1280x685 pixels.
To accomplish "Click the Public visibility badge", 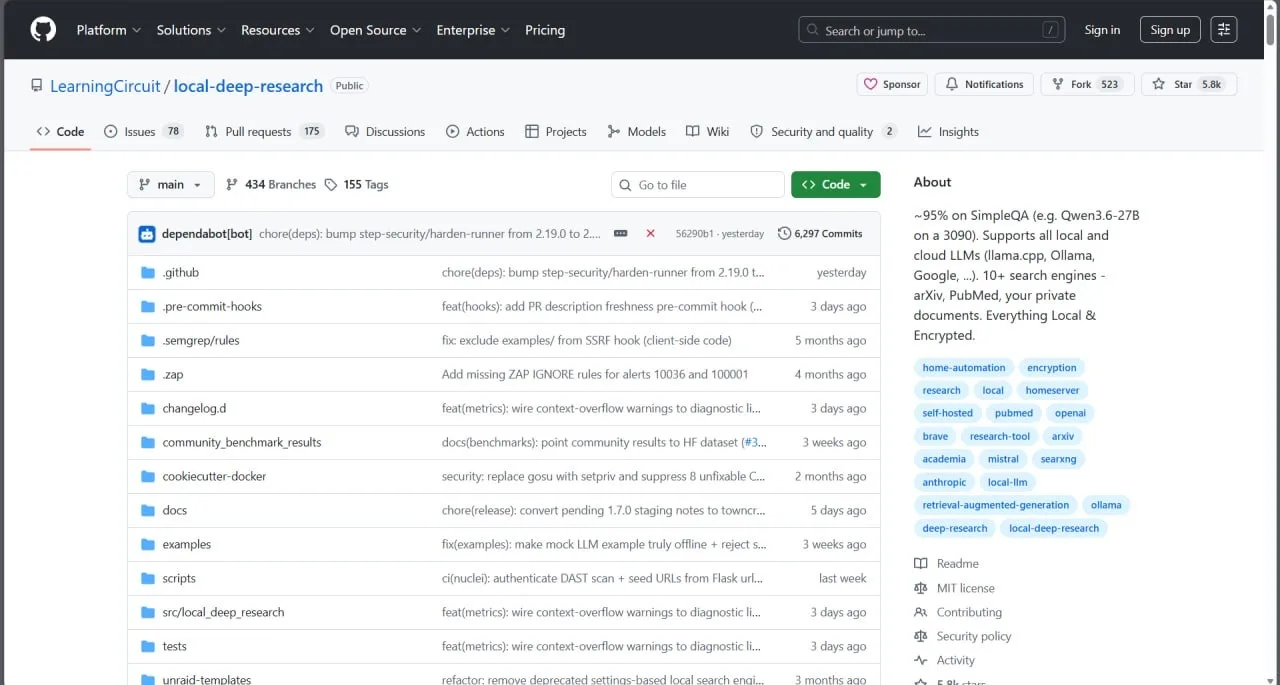I will (x=349, y=86).
